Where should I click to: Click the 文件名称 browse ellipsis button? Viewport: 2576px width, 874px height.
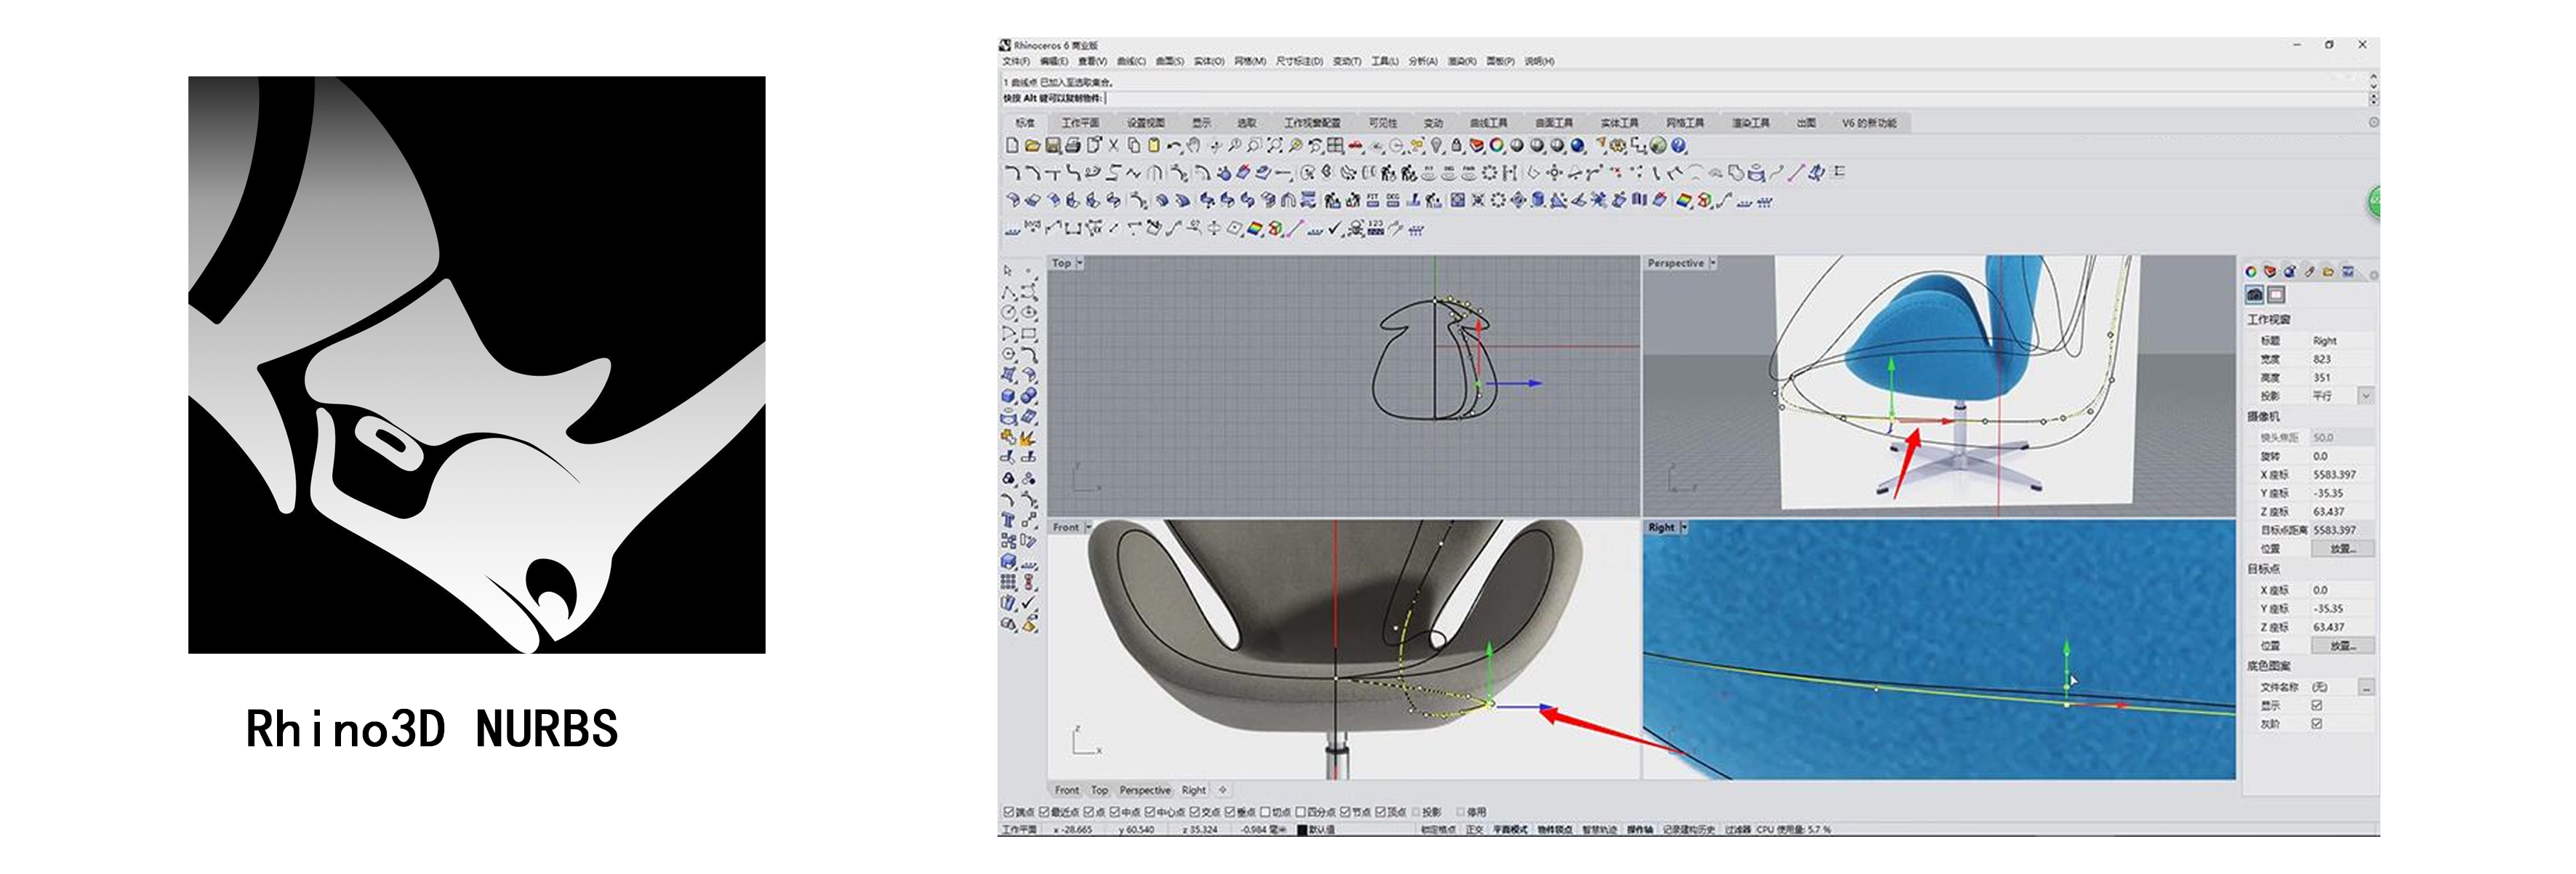[x=2366, y=688]
